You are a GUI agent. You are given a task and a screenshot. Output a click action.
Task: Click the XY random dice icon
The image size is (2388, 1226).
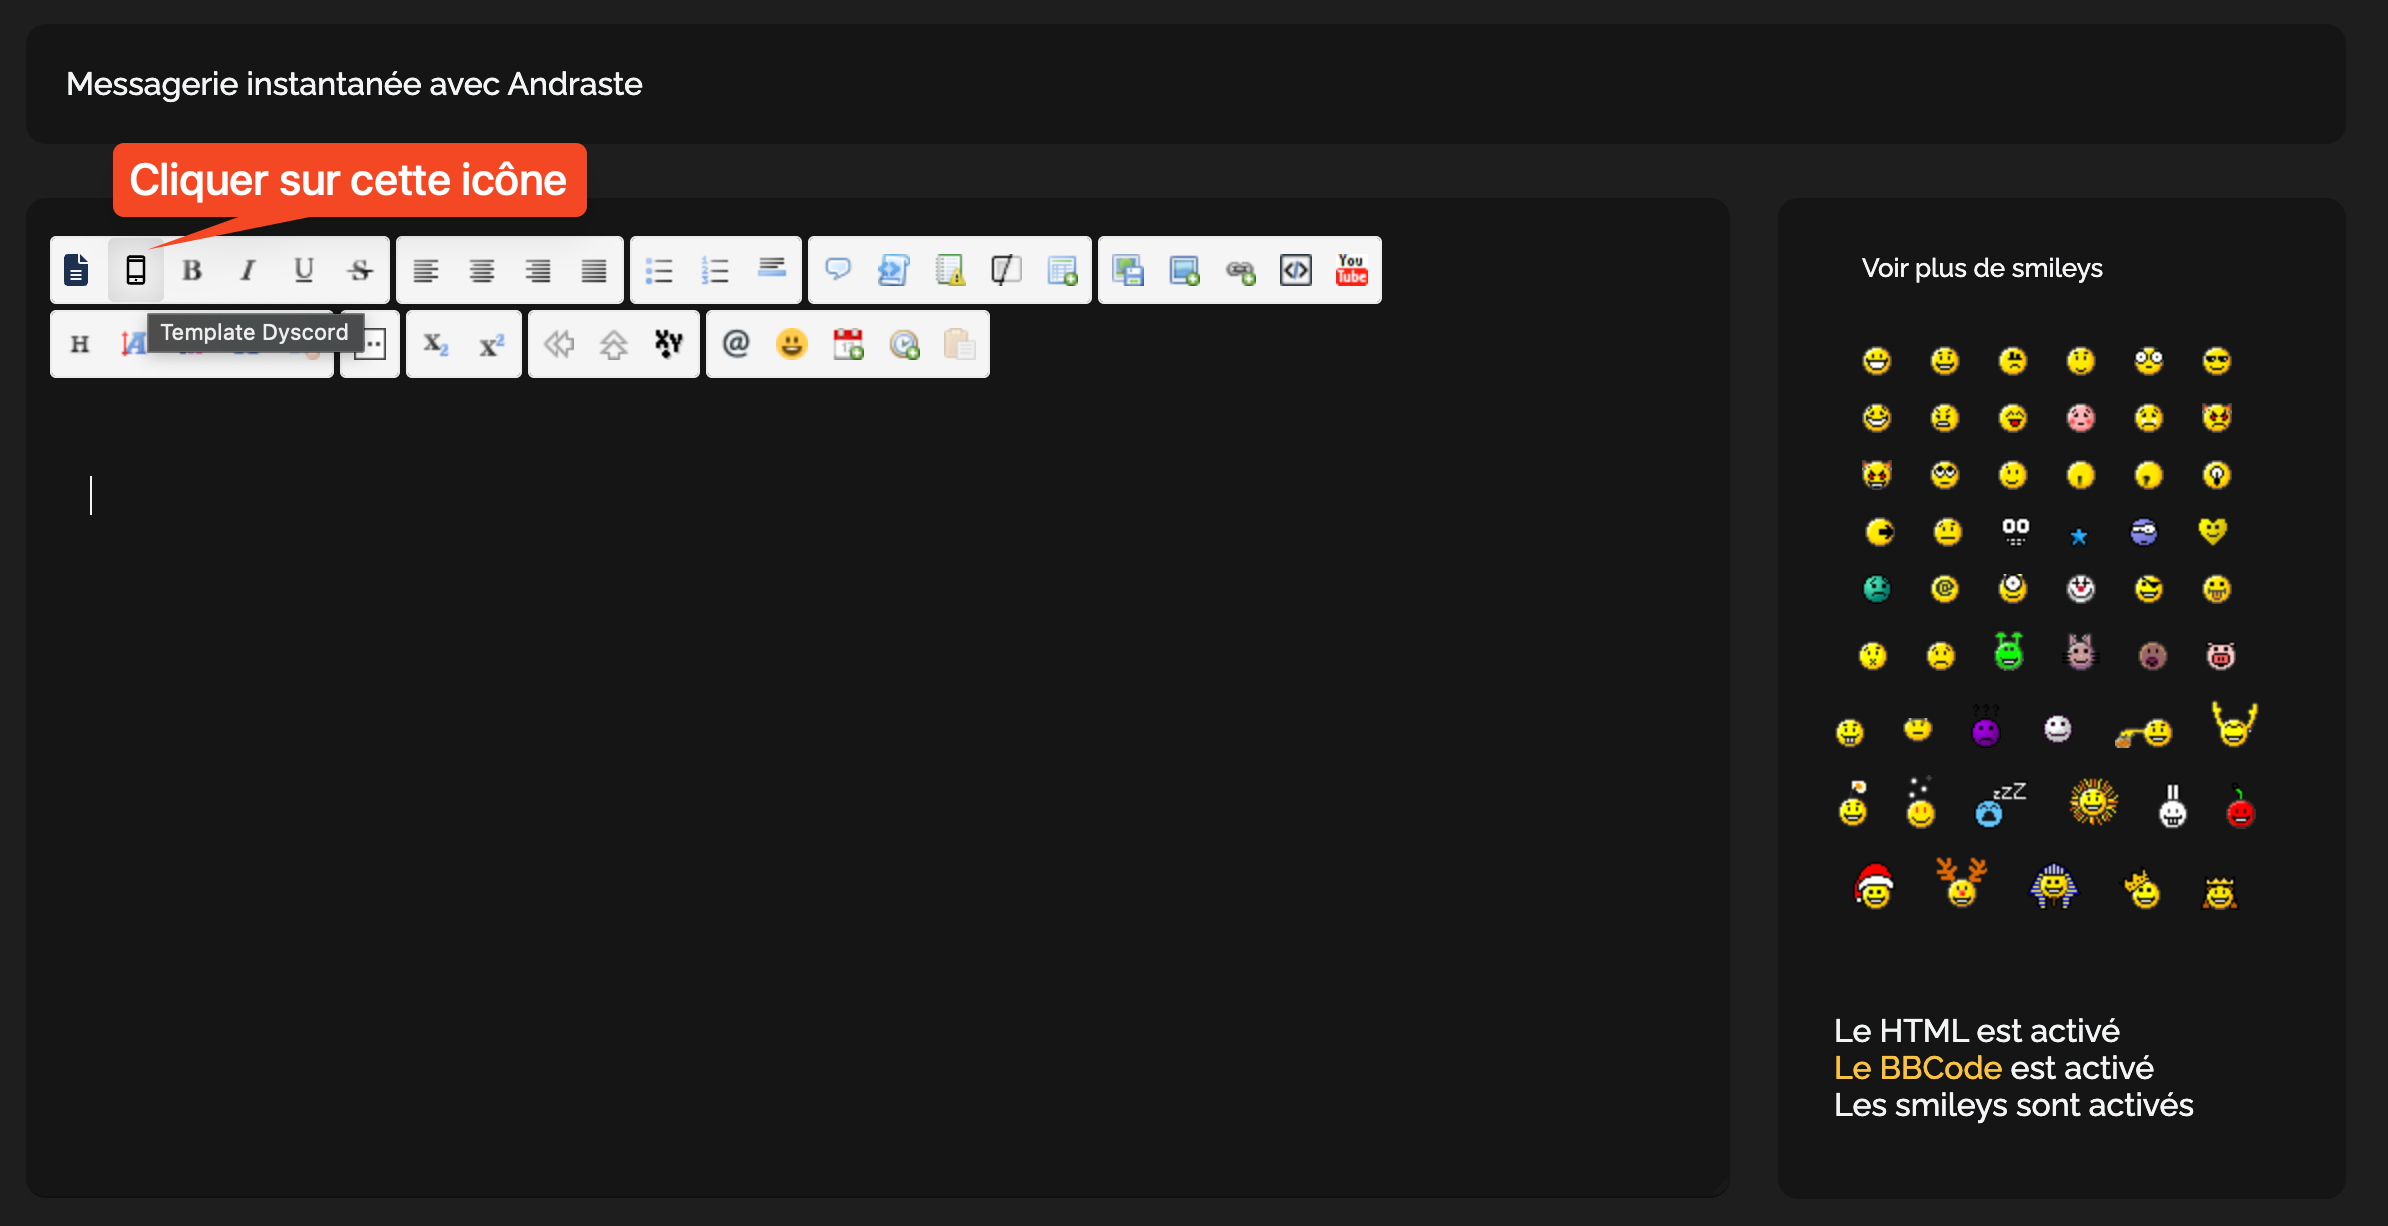[669, 344]
